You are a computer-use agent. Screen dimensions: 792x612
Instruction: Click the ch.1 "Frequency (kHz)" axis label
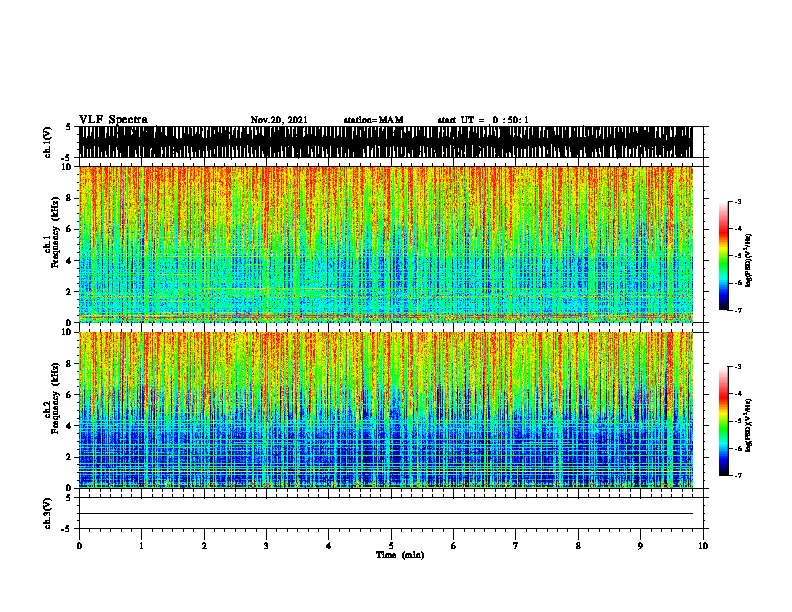55,232
